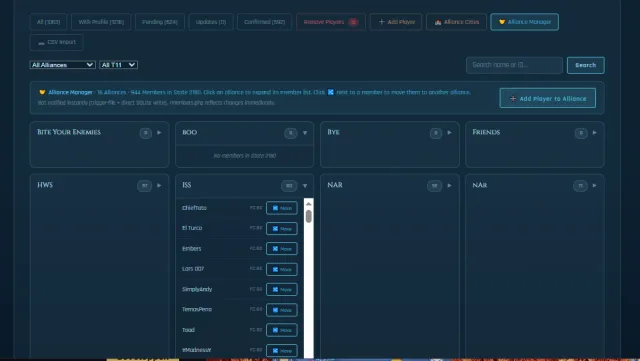Open Alliance Cities view
The height and width of the screenshot is (361, 640).
[x=456, y=22]
